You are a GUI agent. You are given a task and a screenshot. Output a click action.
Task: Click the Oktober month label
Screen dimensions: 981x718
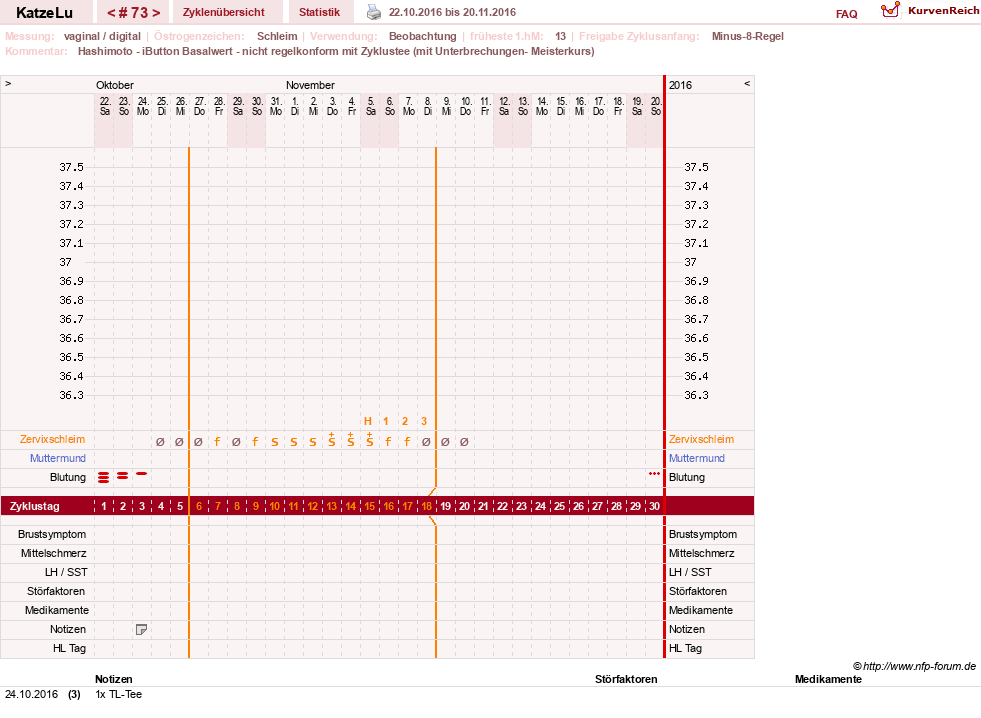(x=114, y=85)
